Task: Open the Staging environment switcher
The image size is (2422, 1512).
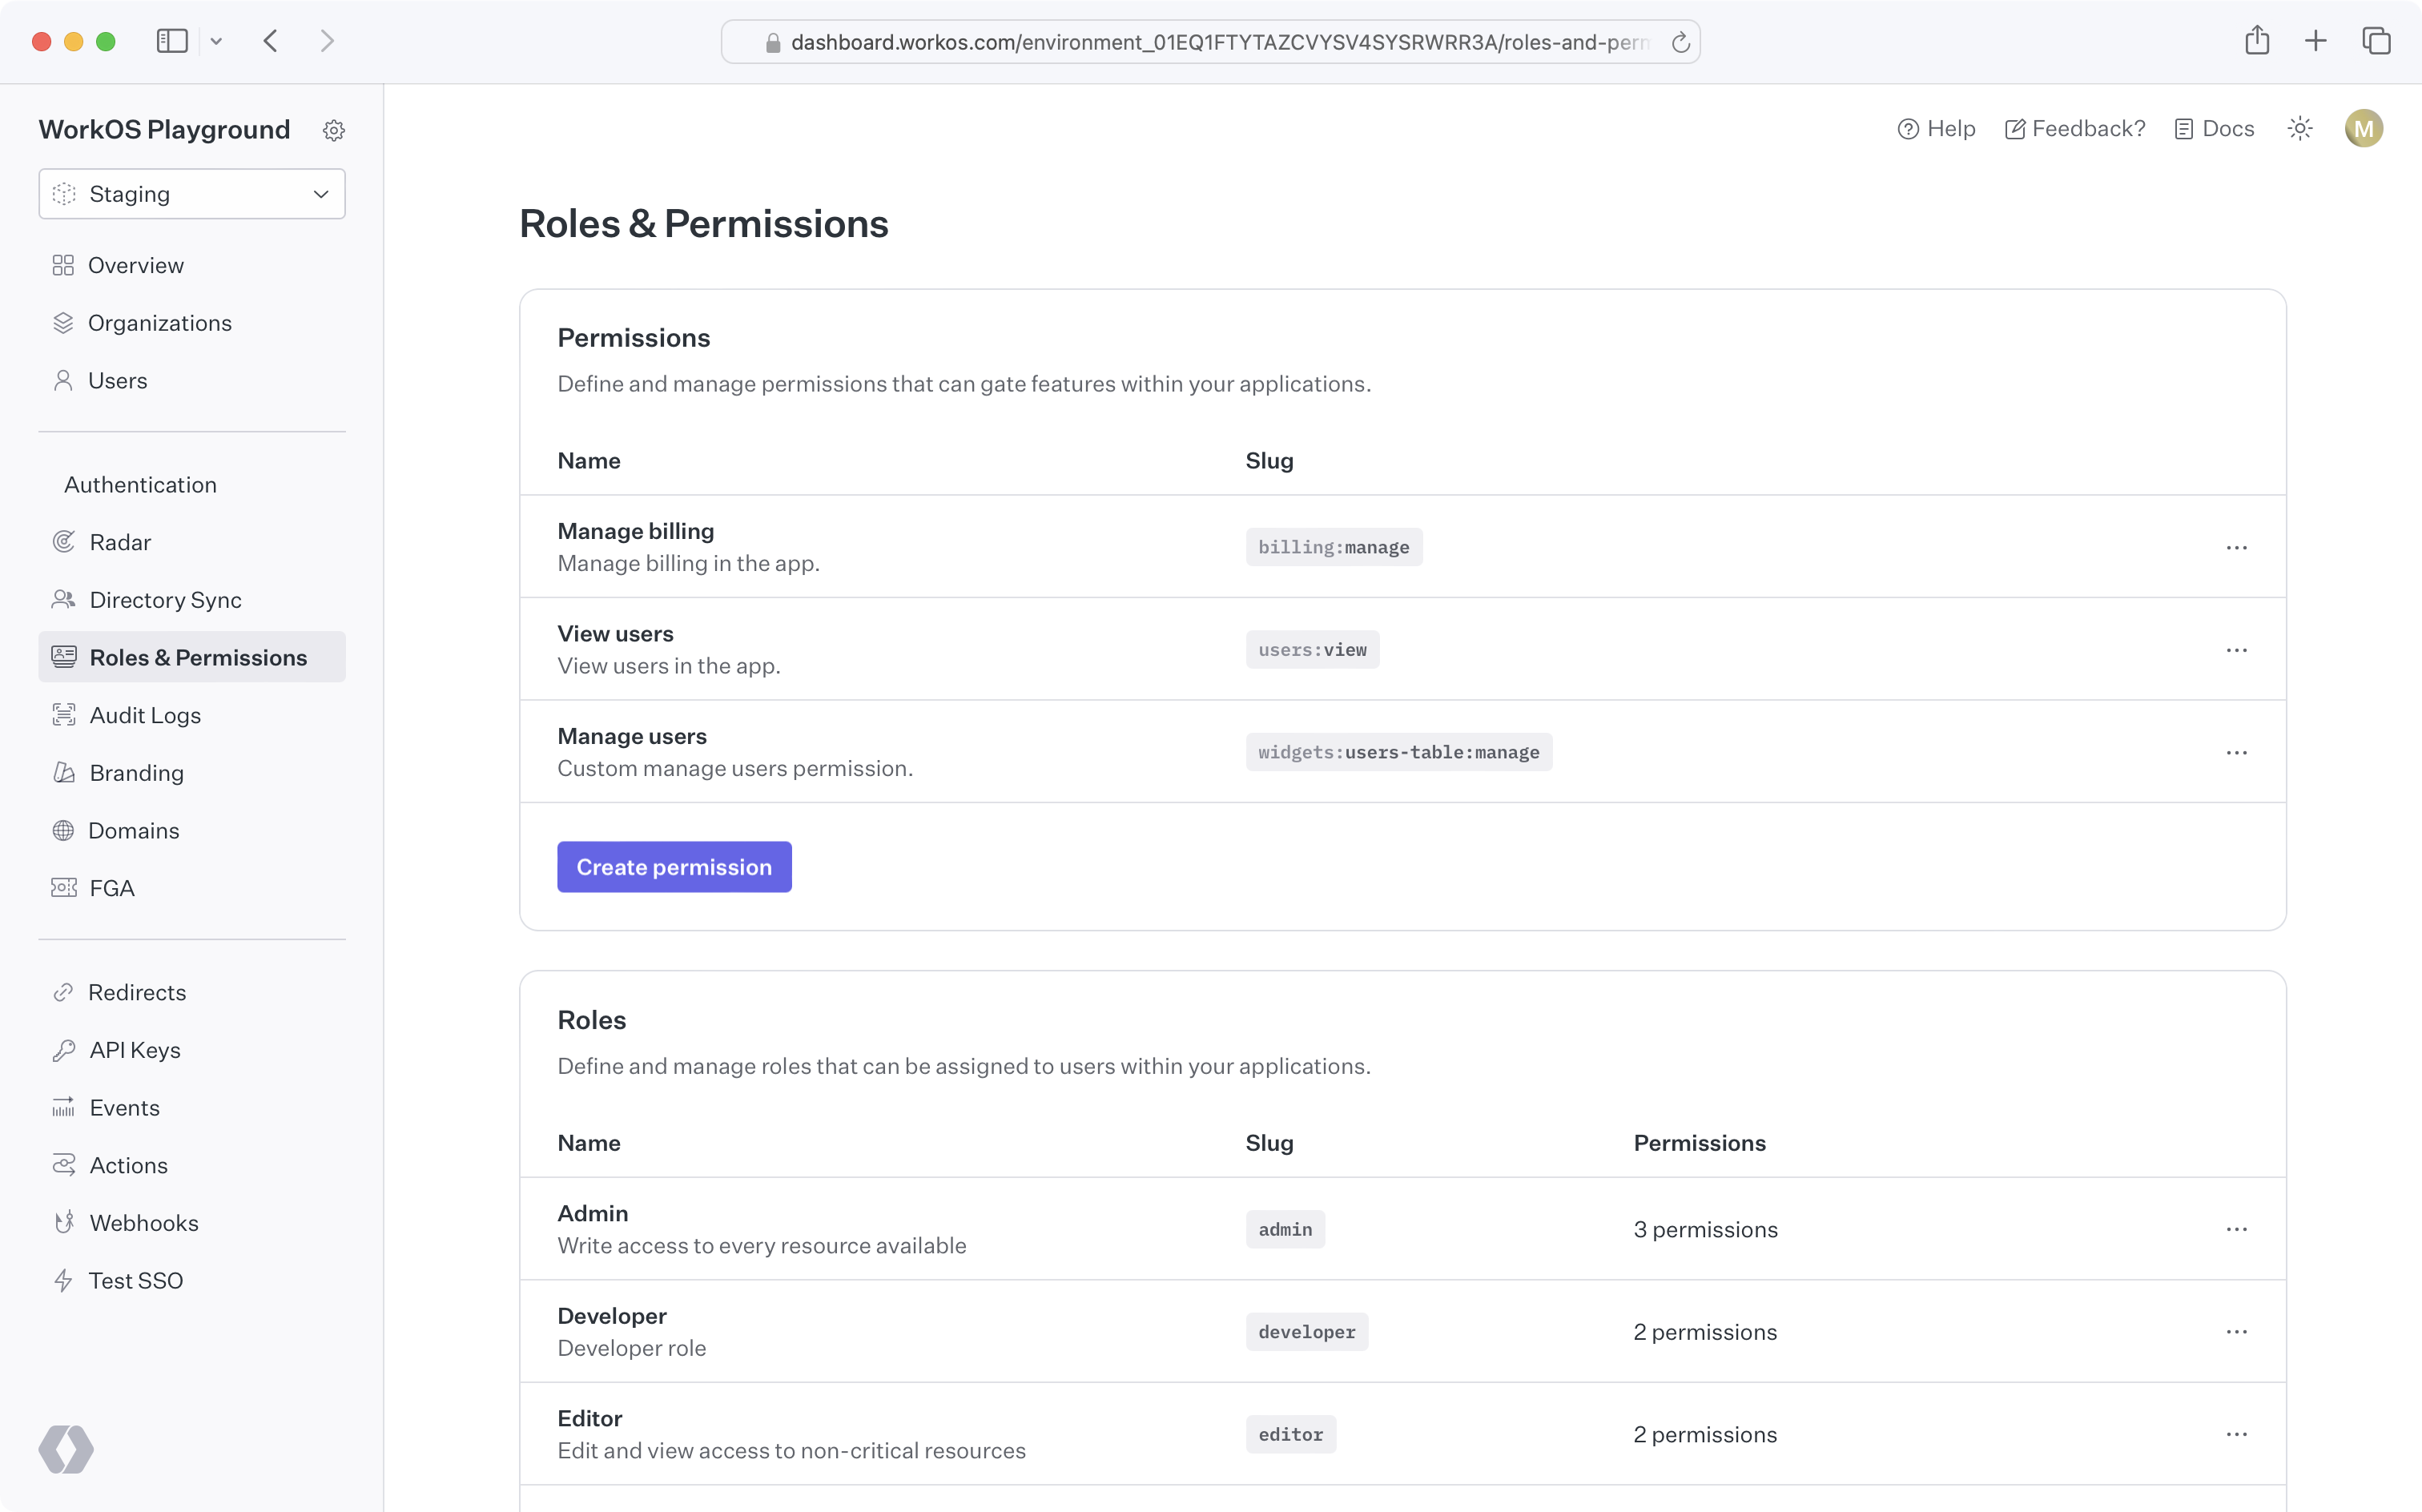Action: click(x=191, y=194)
